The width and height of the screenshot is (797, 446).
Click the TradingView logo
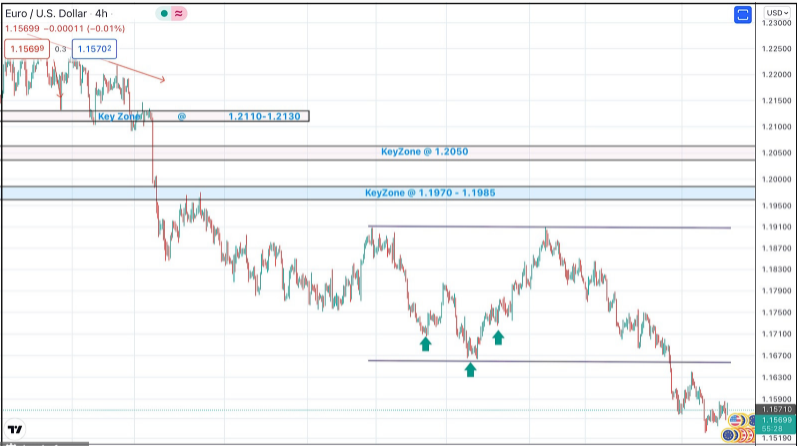(15, 429)
